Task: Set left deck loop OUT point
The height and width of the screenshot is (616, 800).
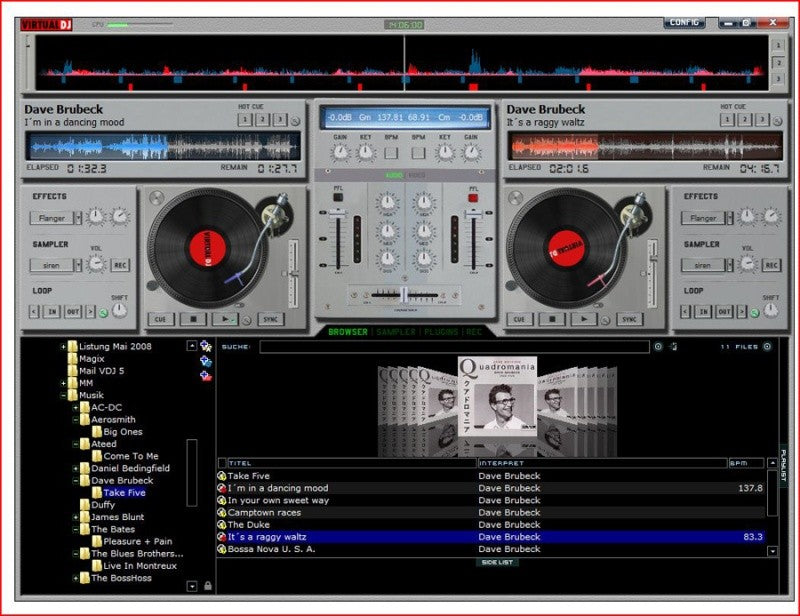Action: (73, 312)
